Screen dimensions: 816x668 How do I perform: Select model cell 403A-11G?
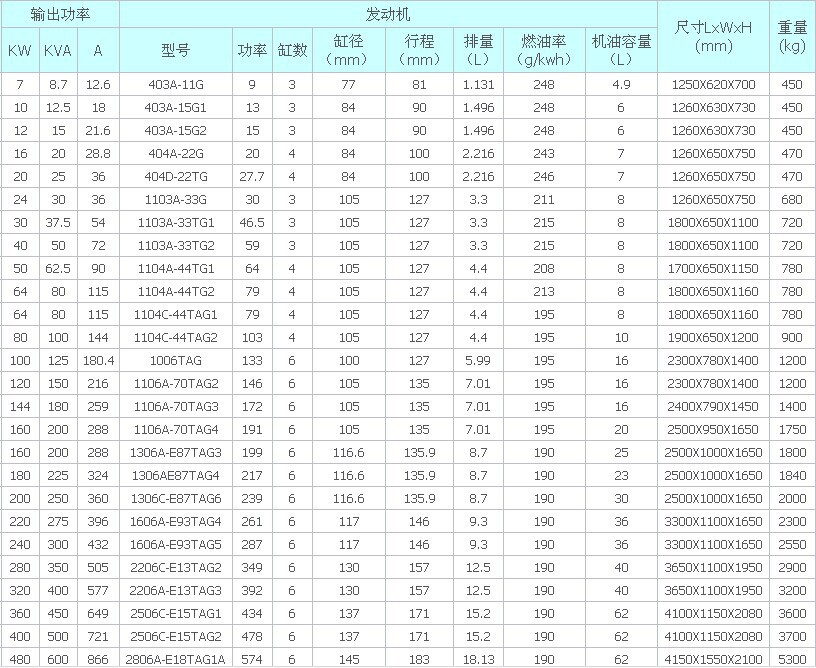[176, 84]
